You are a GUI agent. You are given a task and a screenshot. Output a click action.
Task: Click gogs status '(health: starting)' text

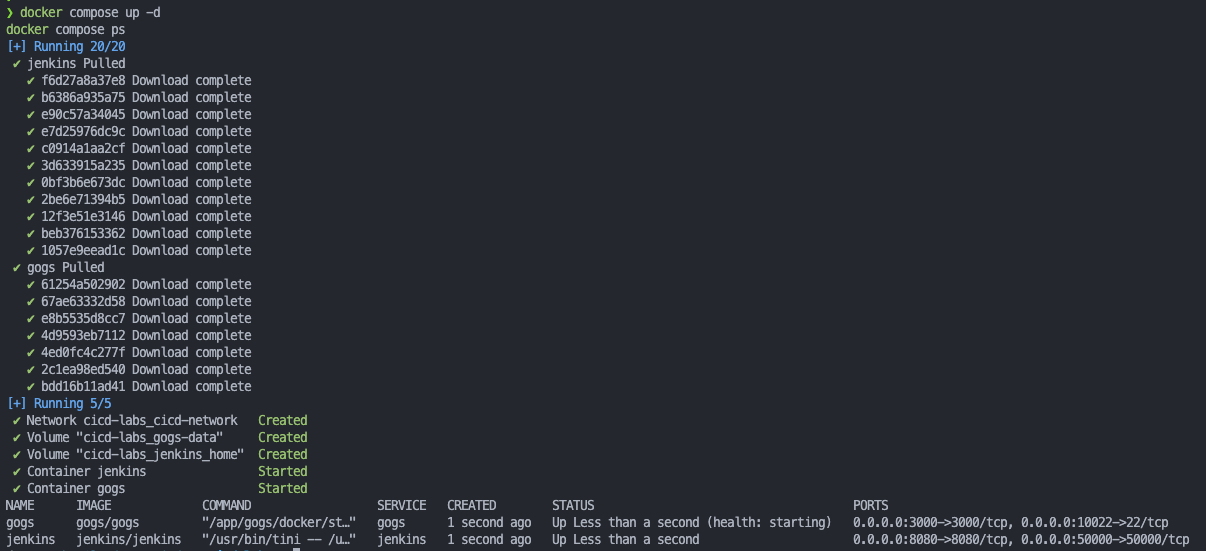pyautogui.click(x=769, y=522)
